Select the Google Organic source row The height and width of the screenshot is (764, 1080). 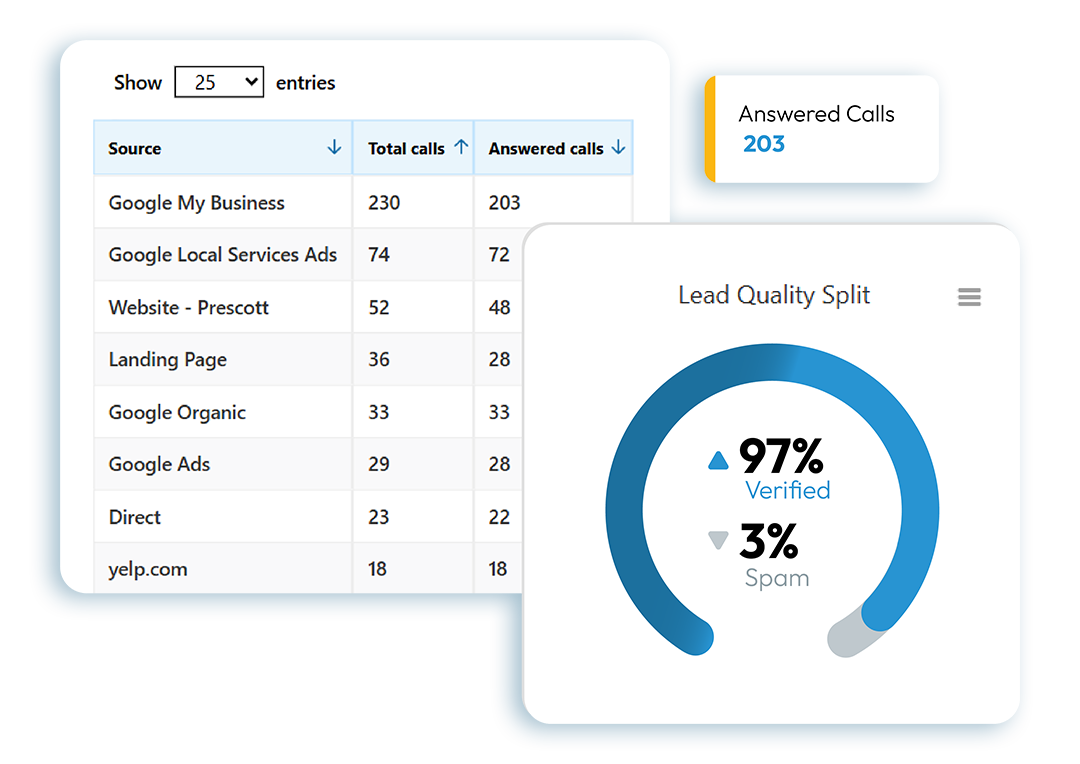177,412
